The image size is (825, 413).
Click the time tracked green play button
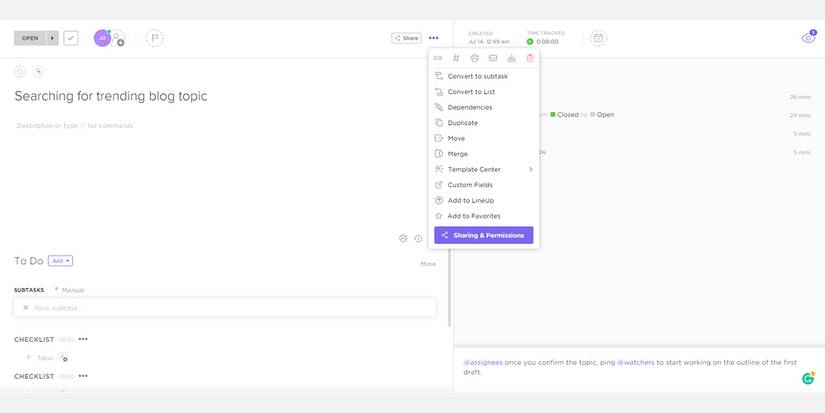coord(530,42)
